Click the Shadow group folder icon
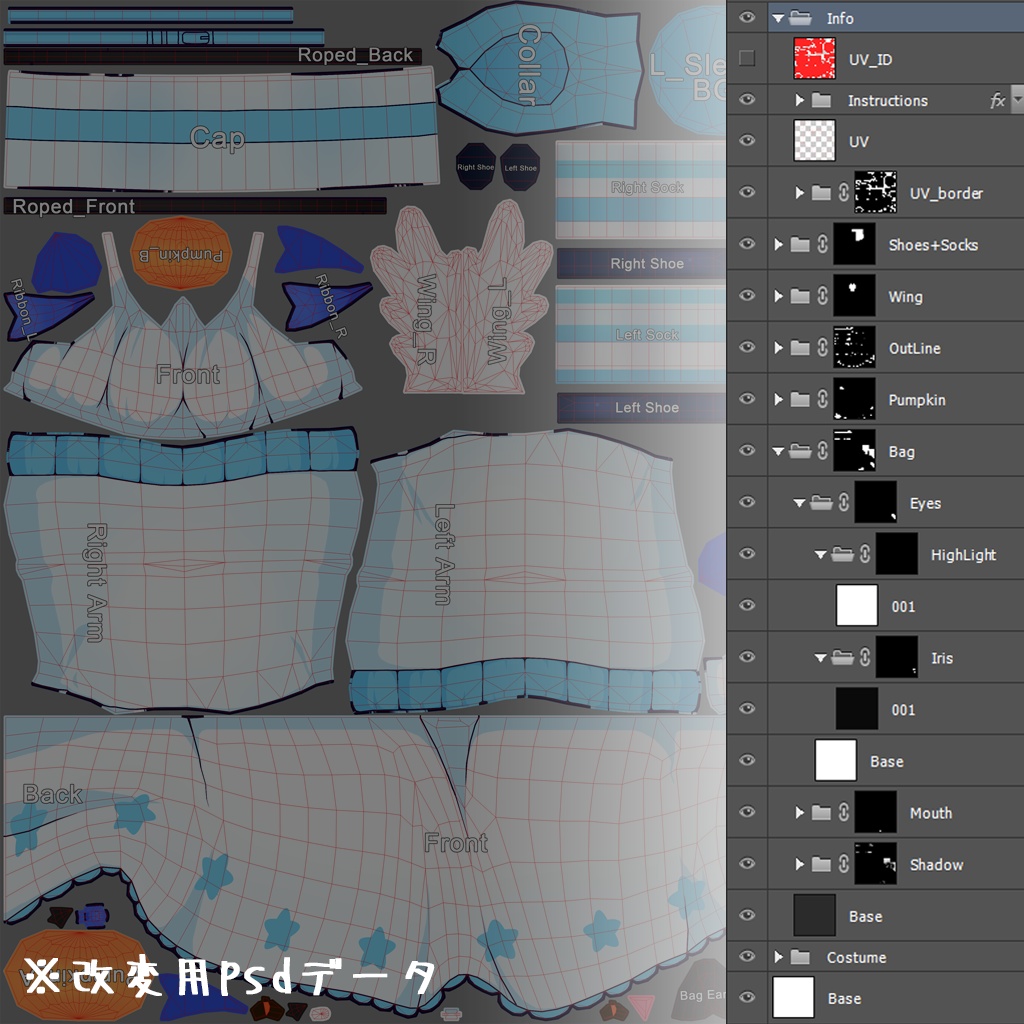 [821, 863]
